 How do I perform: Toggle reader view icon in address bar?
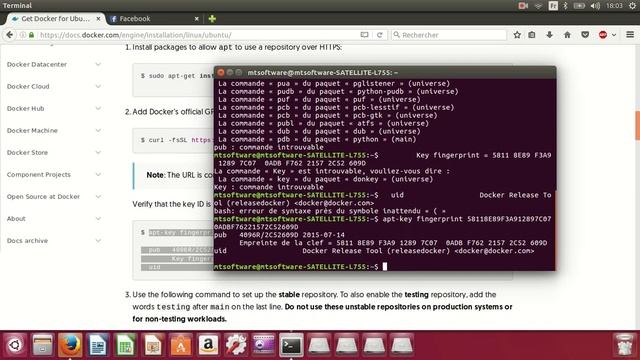pyautogui.click(x=364, y=35)
